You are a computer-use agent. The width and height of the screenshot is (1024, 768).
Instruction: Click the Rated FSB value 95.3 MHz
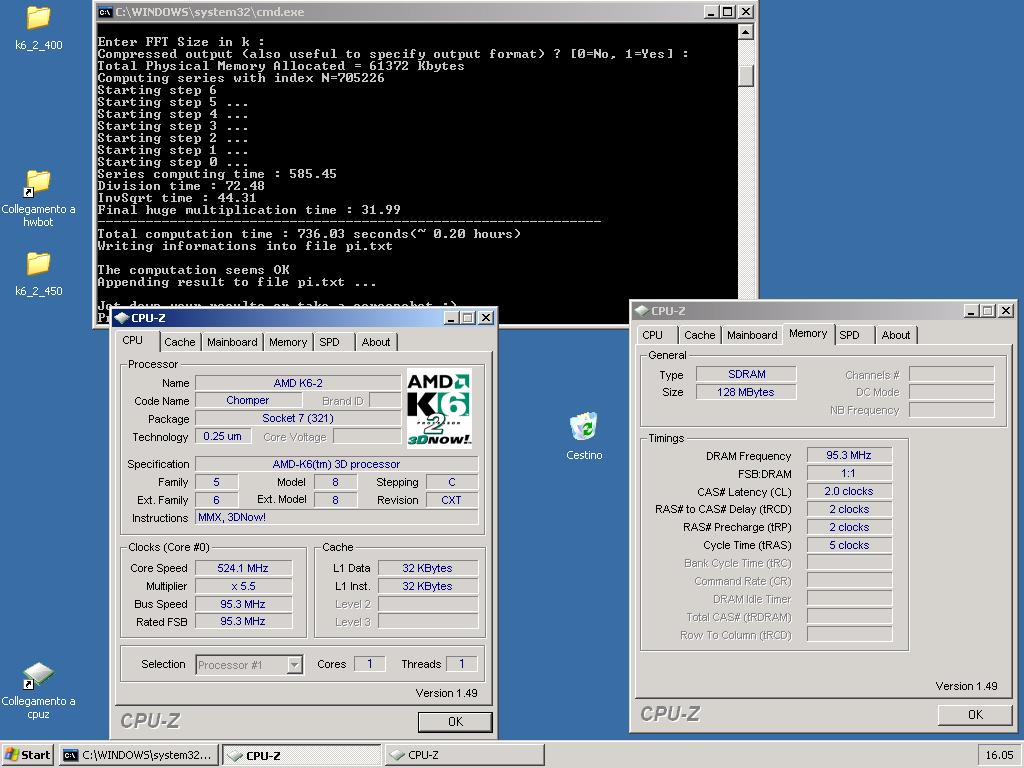(x=242, y=622)
